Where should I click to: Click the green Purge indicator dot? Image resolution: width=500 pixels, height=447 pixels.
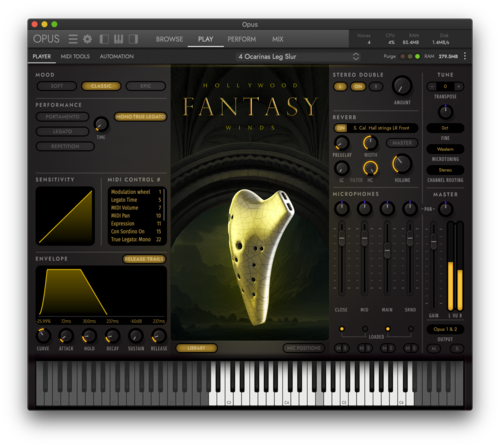[417, 56]
